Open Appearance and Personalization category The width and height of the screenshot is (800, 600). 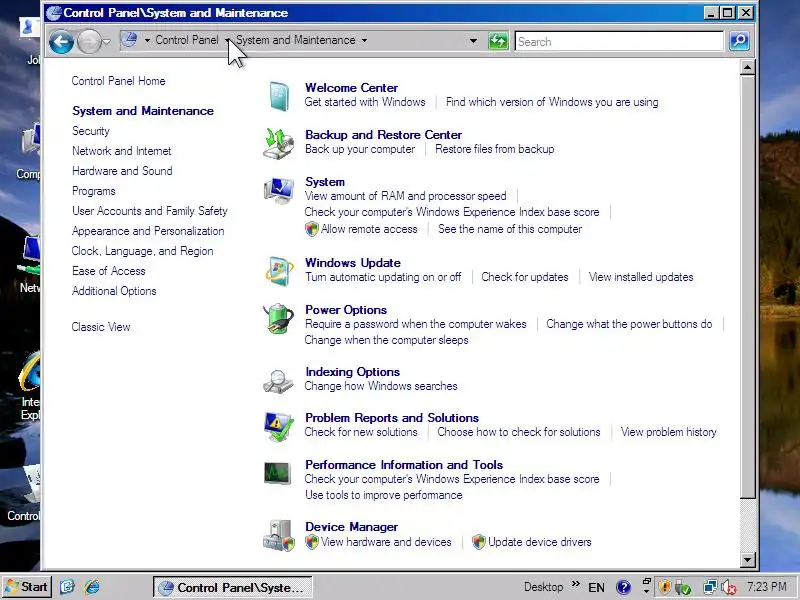[x=148, y=231]
